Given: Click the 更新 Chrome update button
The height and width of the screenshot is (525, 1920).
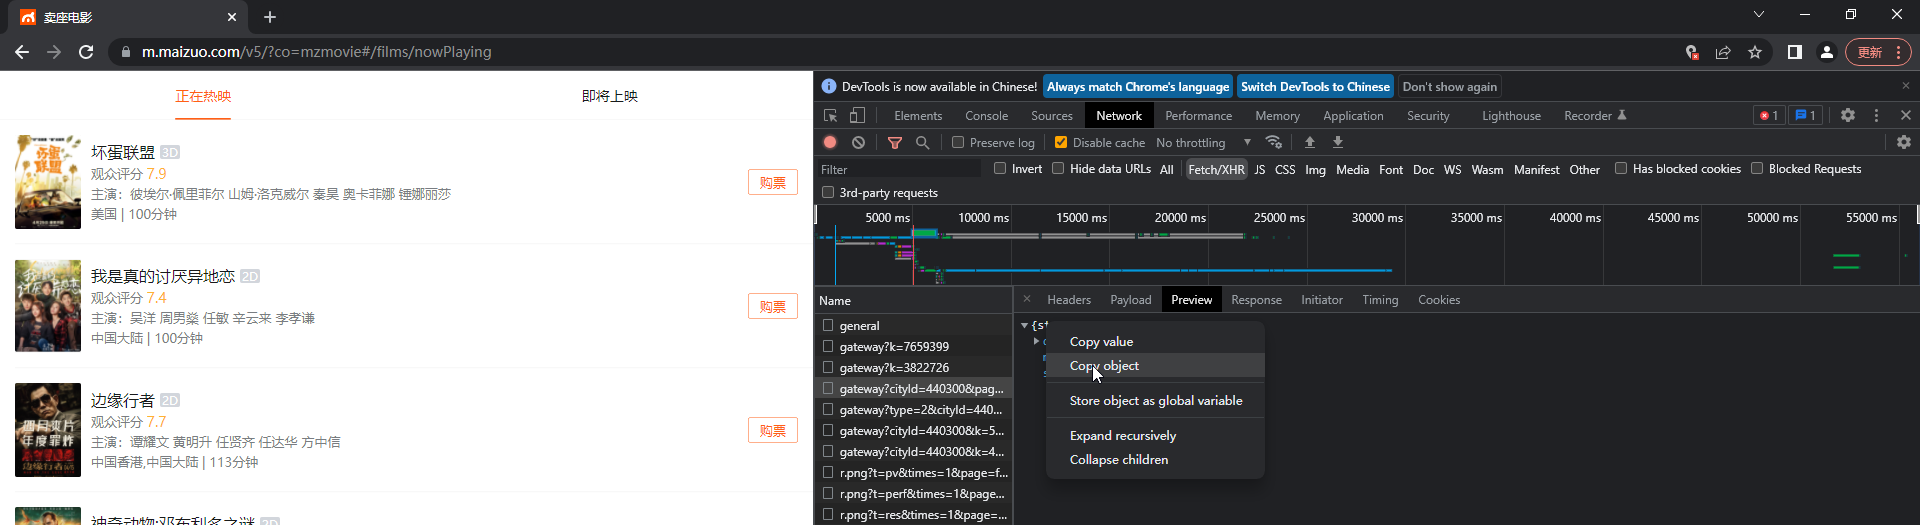Looking at the screenshot, I should click(1878, 52).
